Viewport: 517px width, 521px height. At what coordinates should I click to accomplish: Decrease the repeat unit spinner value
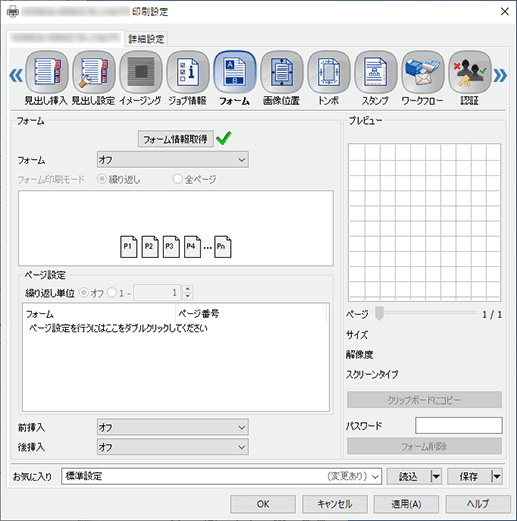coord(188,296)
